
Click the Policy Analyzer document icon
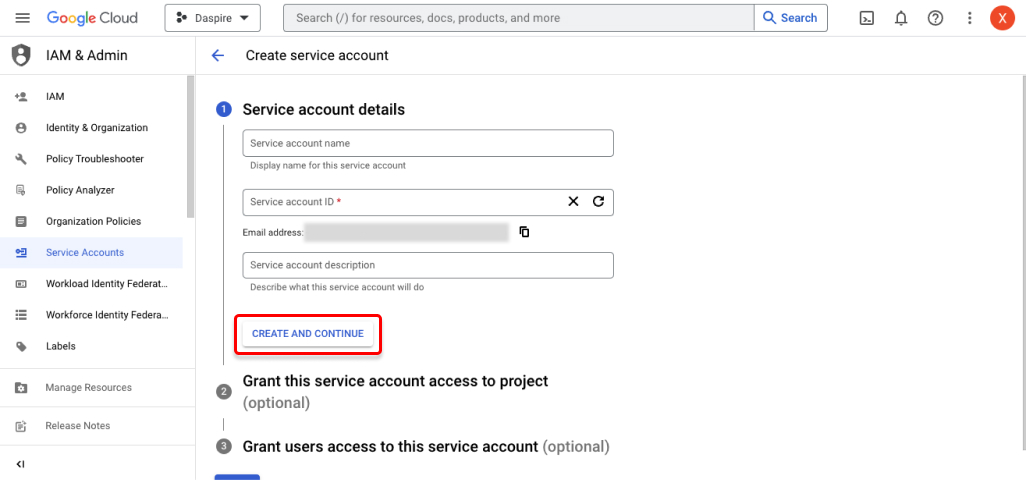point(21,190)
